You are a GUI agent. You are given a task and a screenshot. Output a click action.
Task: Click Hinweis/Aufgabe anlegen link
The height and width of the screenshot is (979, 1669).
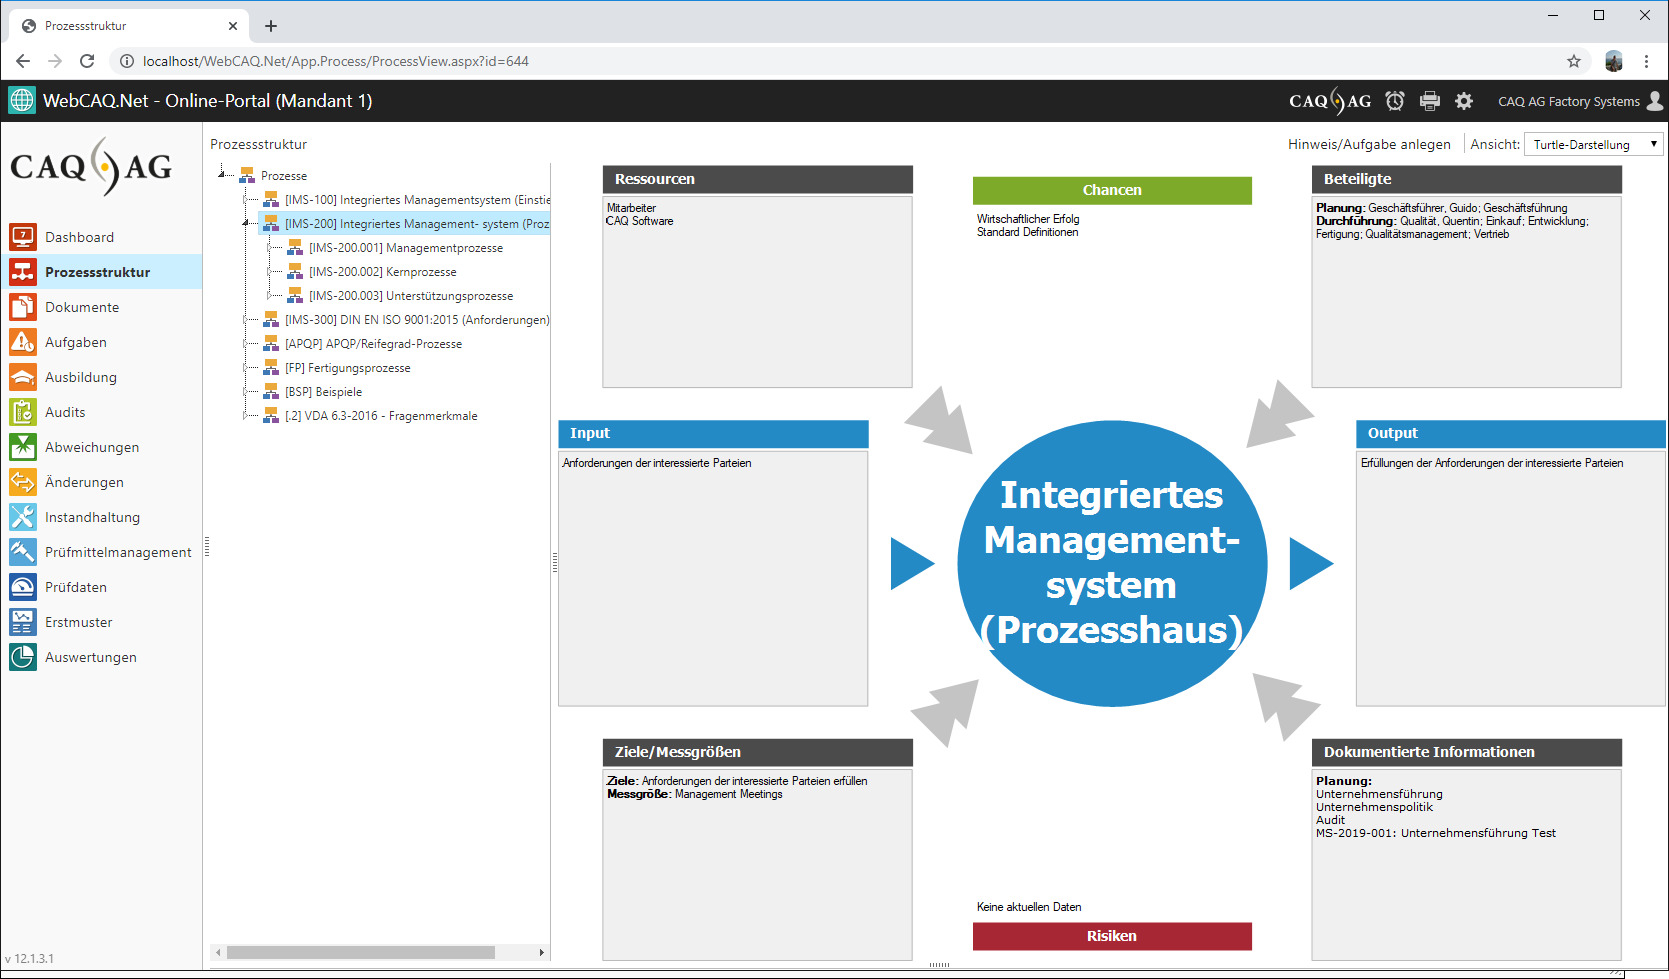click(1368, 145)
